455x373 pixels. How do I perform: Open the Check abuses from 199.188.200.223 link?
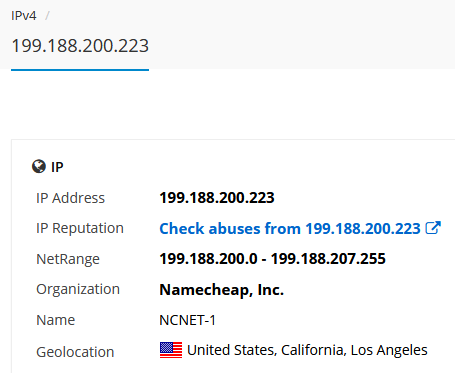coord(290,229)
